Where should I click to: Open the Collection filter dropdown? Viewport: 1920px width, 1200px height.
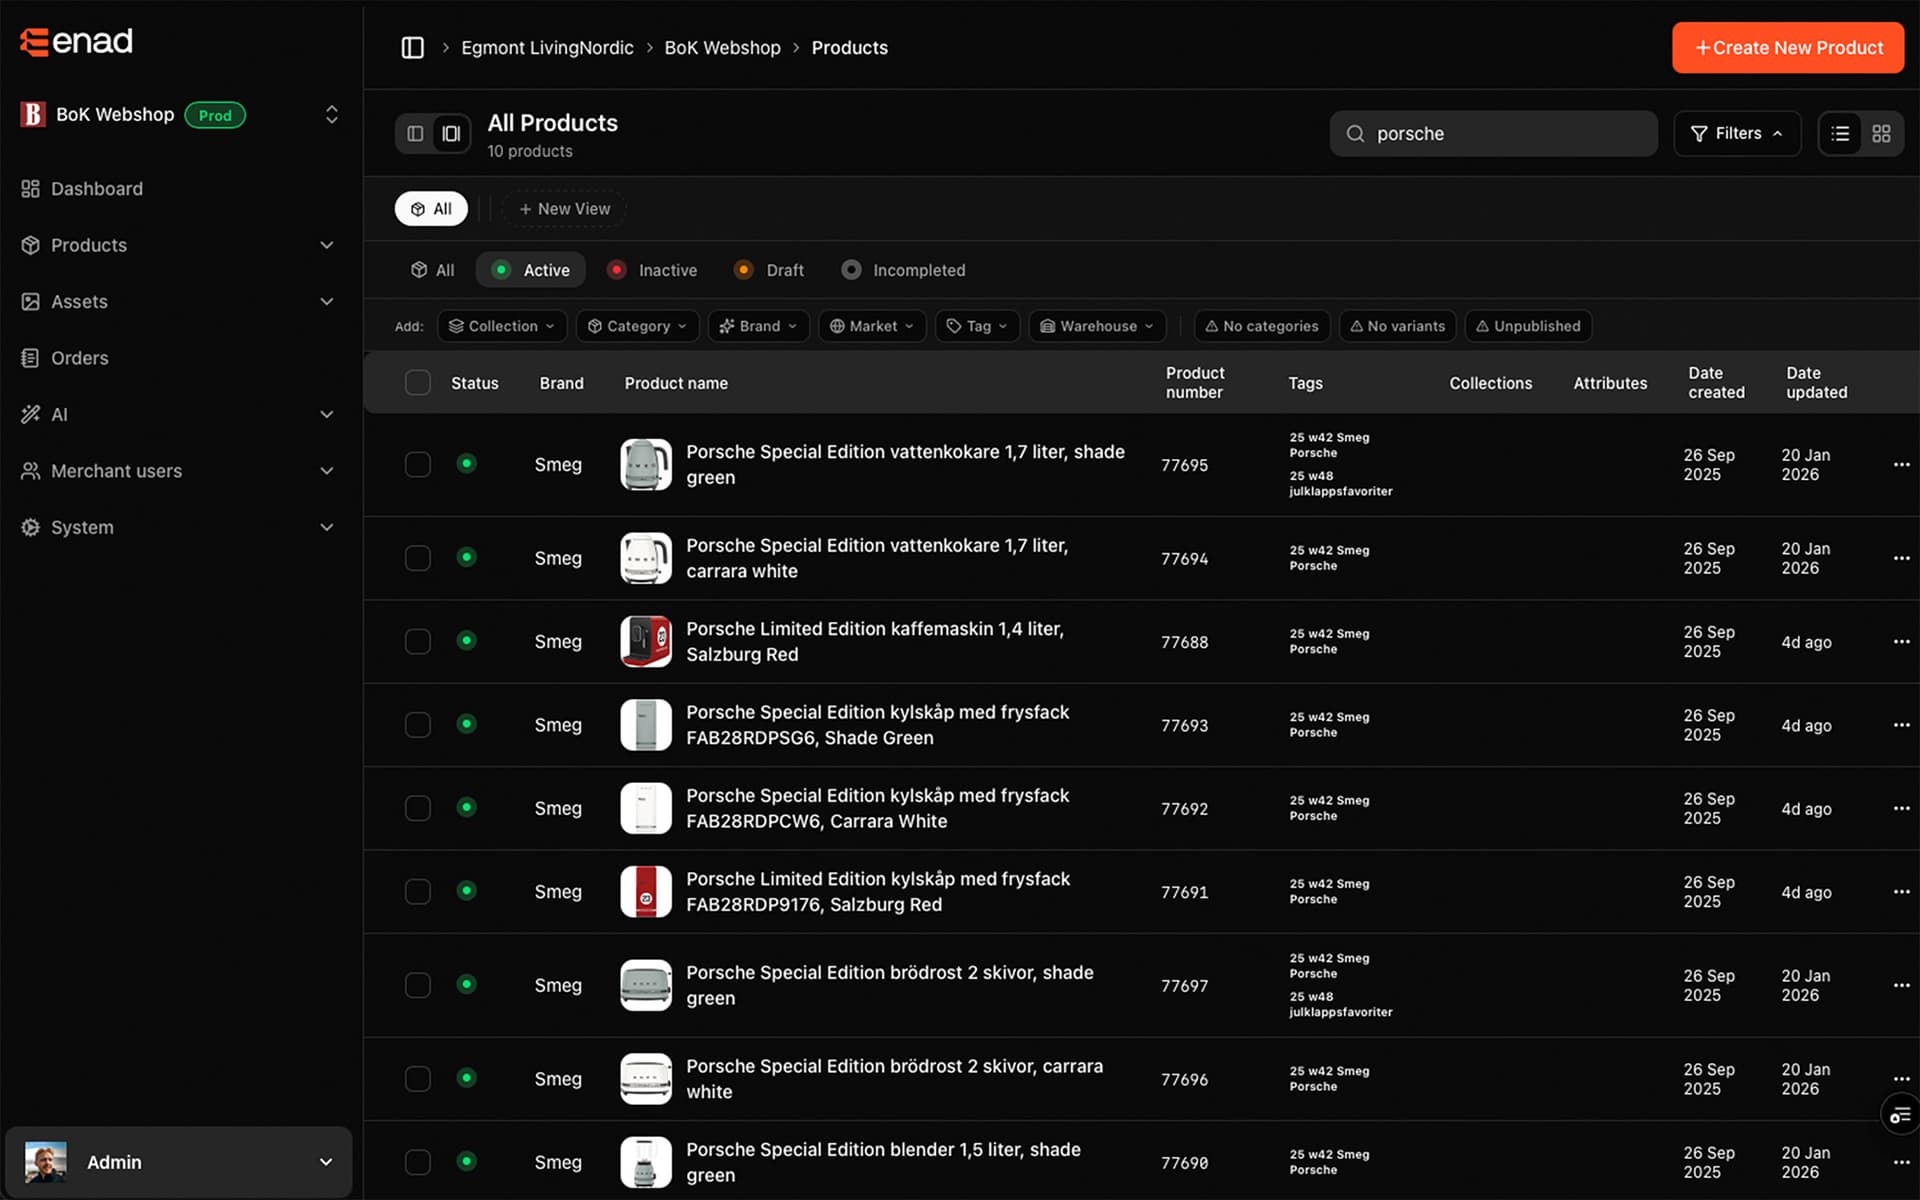(x=502, y=326)
